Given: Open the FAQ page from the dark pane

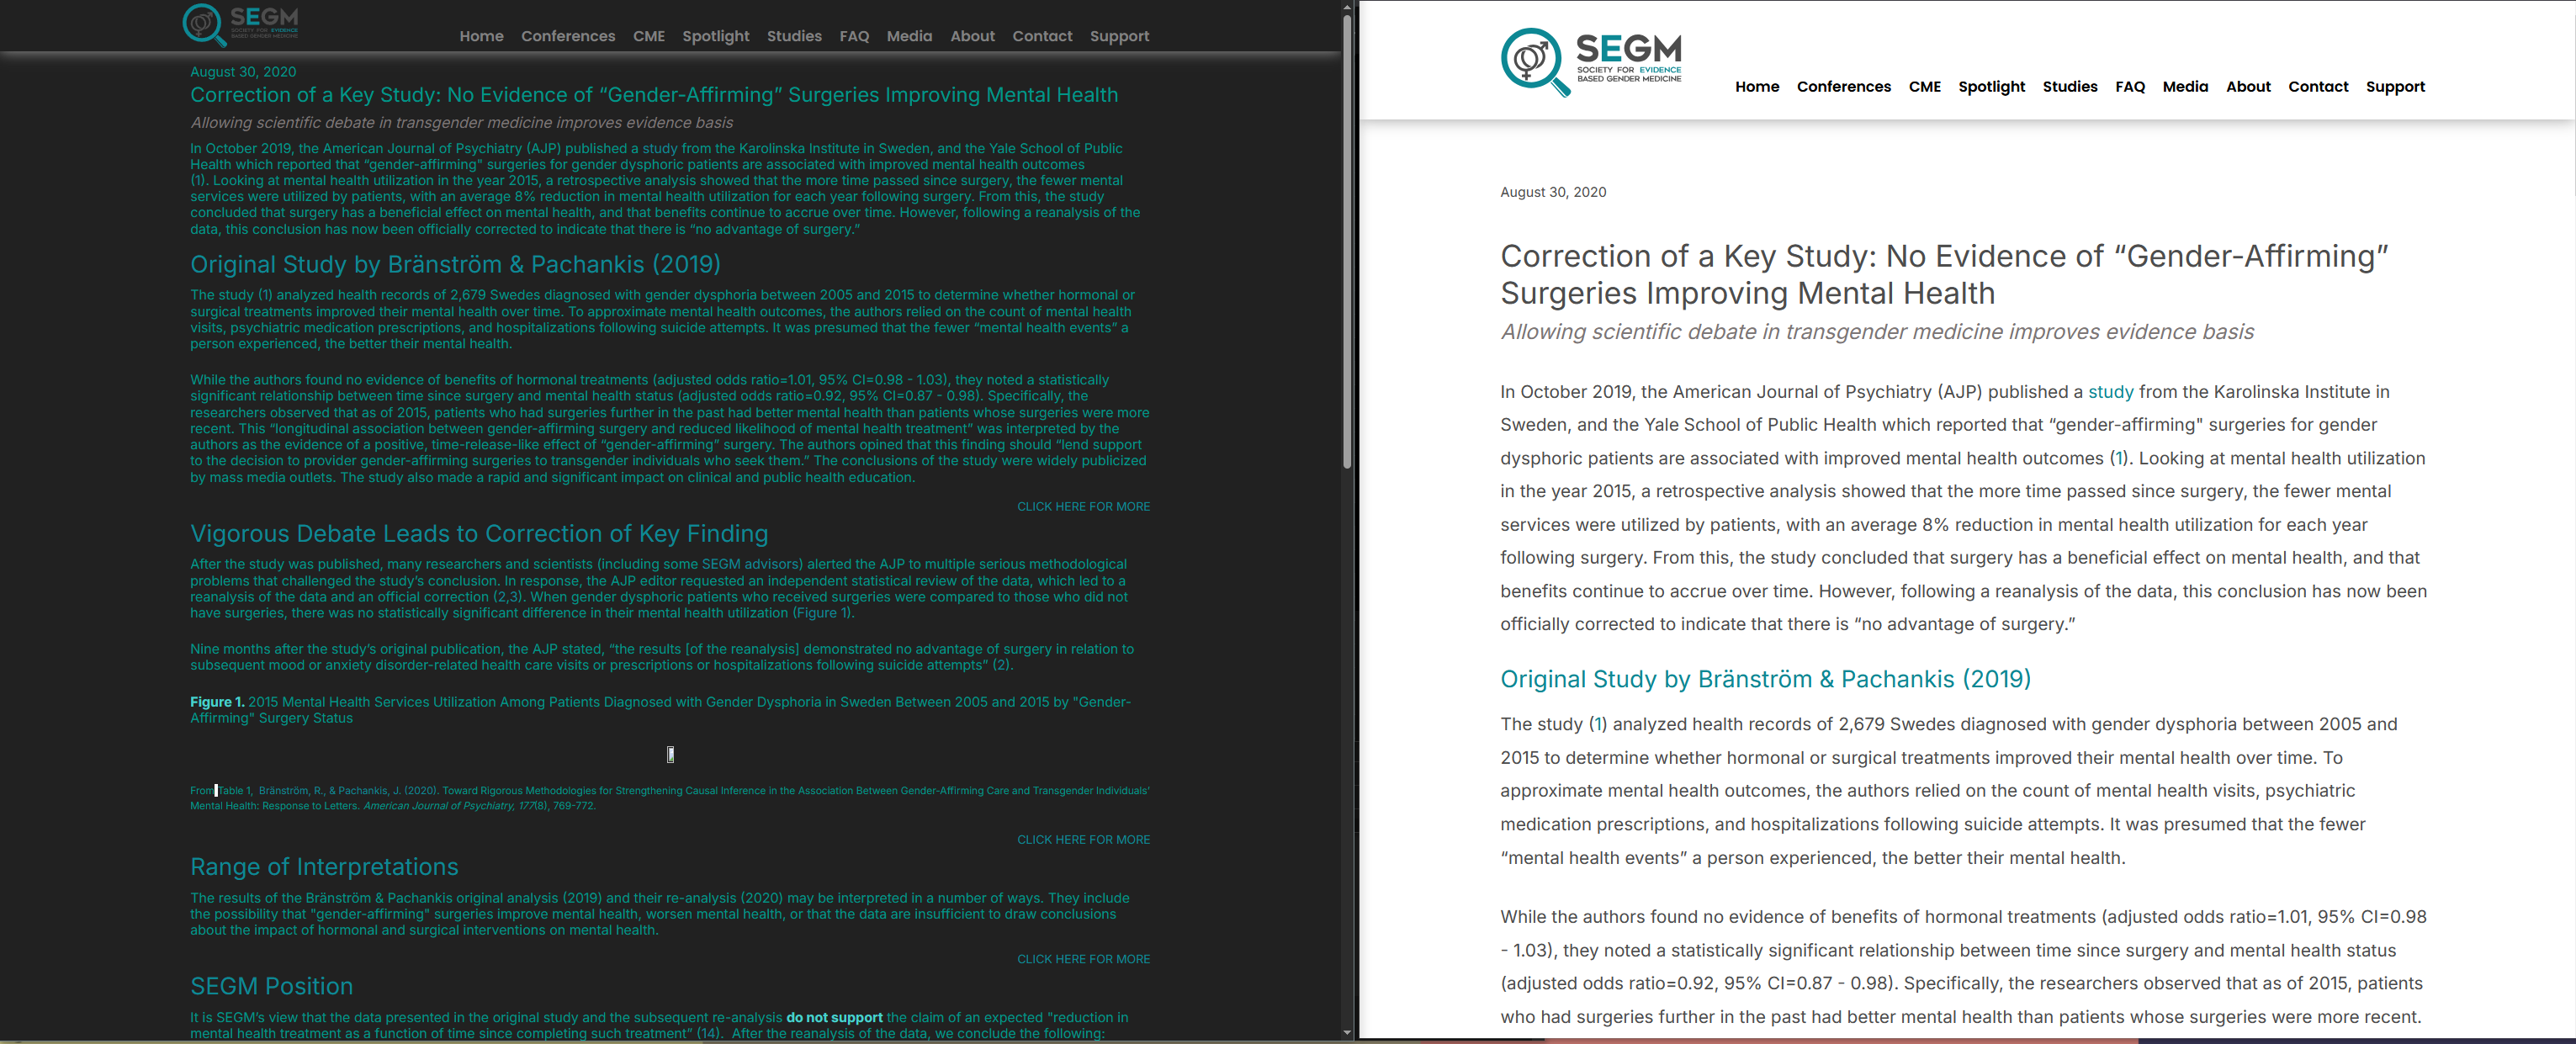Looking at the screenshot, I should (853, 36).
